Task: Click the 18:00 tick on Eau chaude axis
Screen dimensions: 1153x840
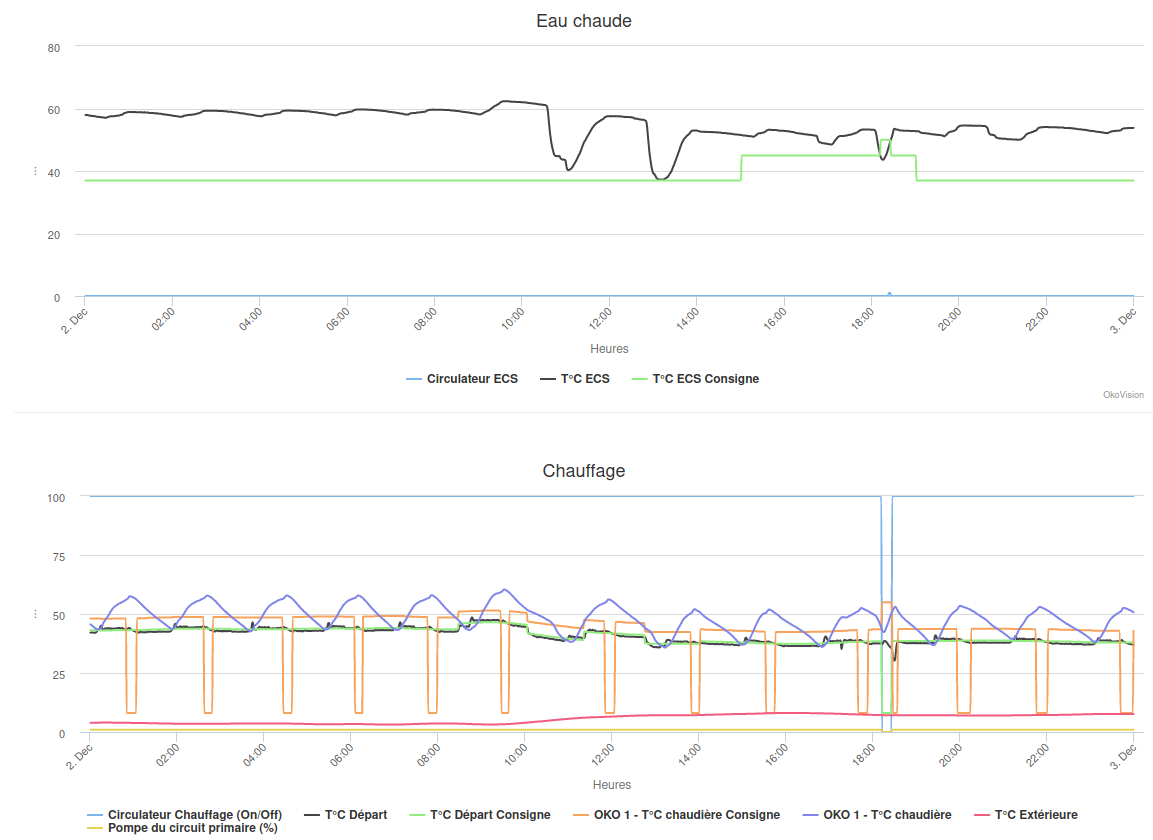Action: click(x=863, y=318)
